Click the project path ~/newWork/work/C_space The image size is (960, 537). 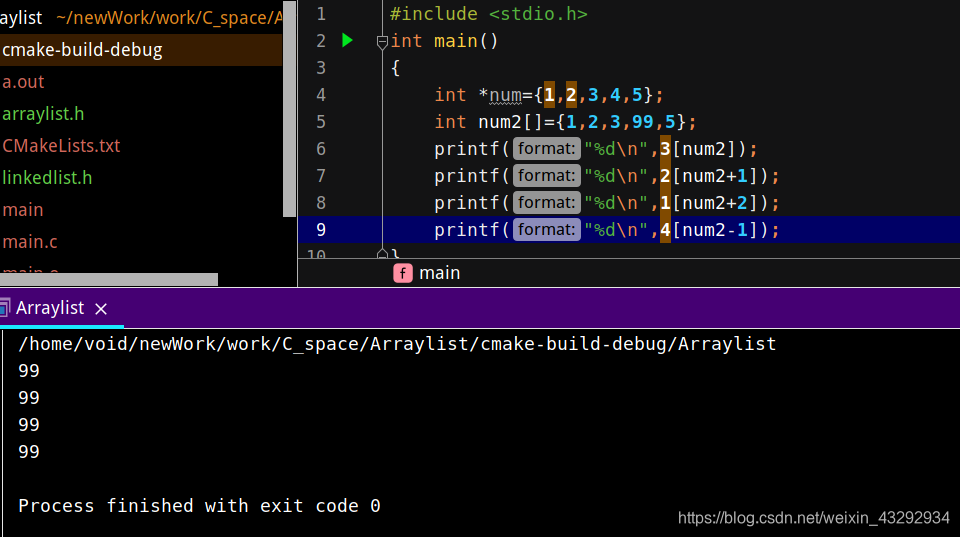168,18
